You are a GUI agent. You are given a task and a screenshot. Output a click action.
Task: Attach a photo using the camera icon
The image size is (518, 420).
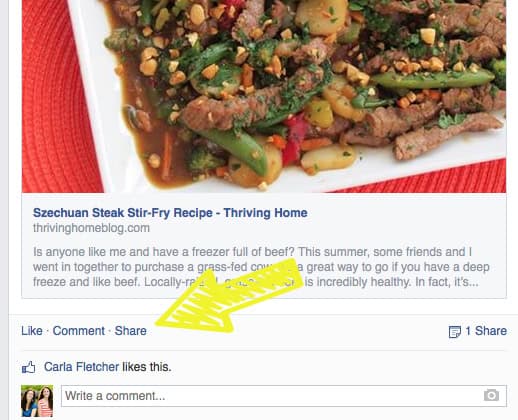pos(491,396)
